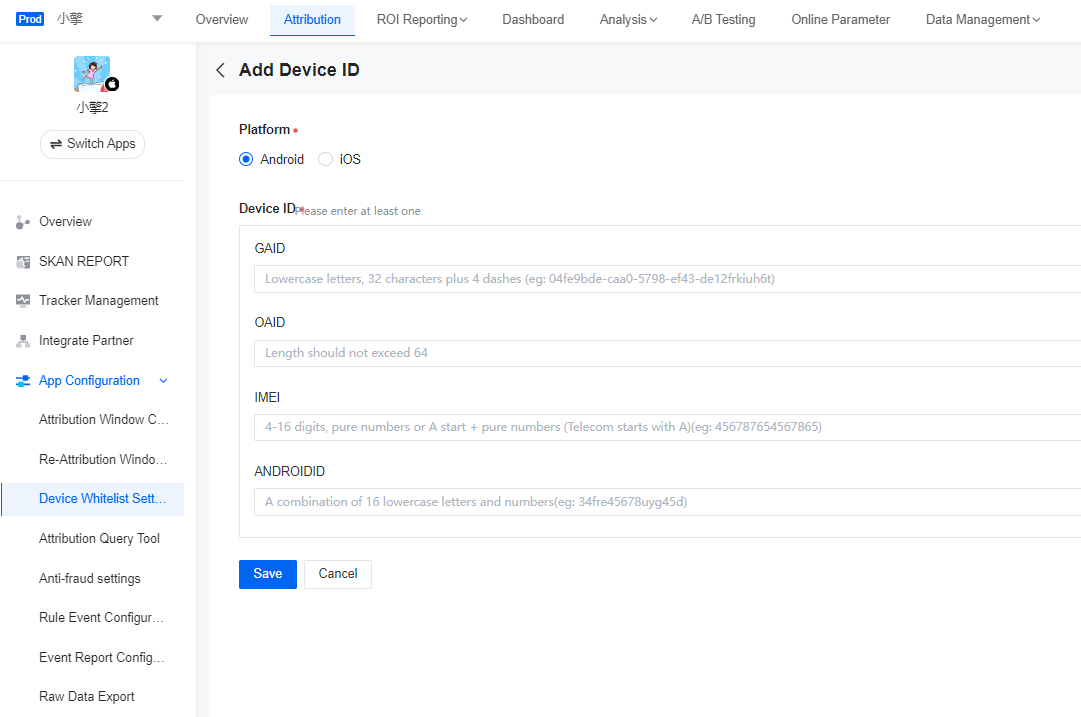Open the ROI Reporting dropdown
Viewport: 1081px width, 717px height.
point(421,19)
